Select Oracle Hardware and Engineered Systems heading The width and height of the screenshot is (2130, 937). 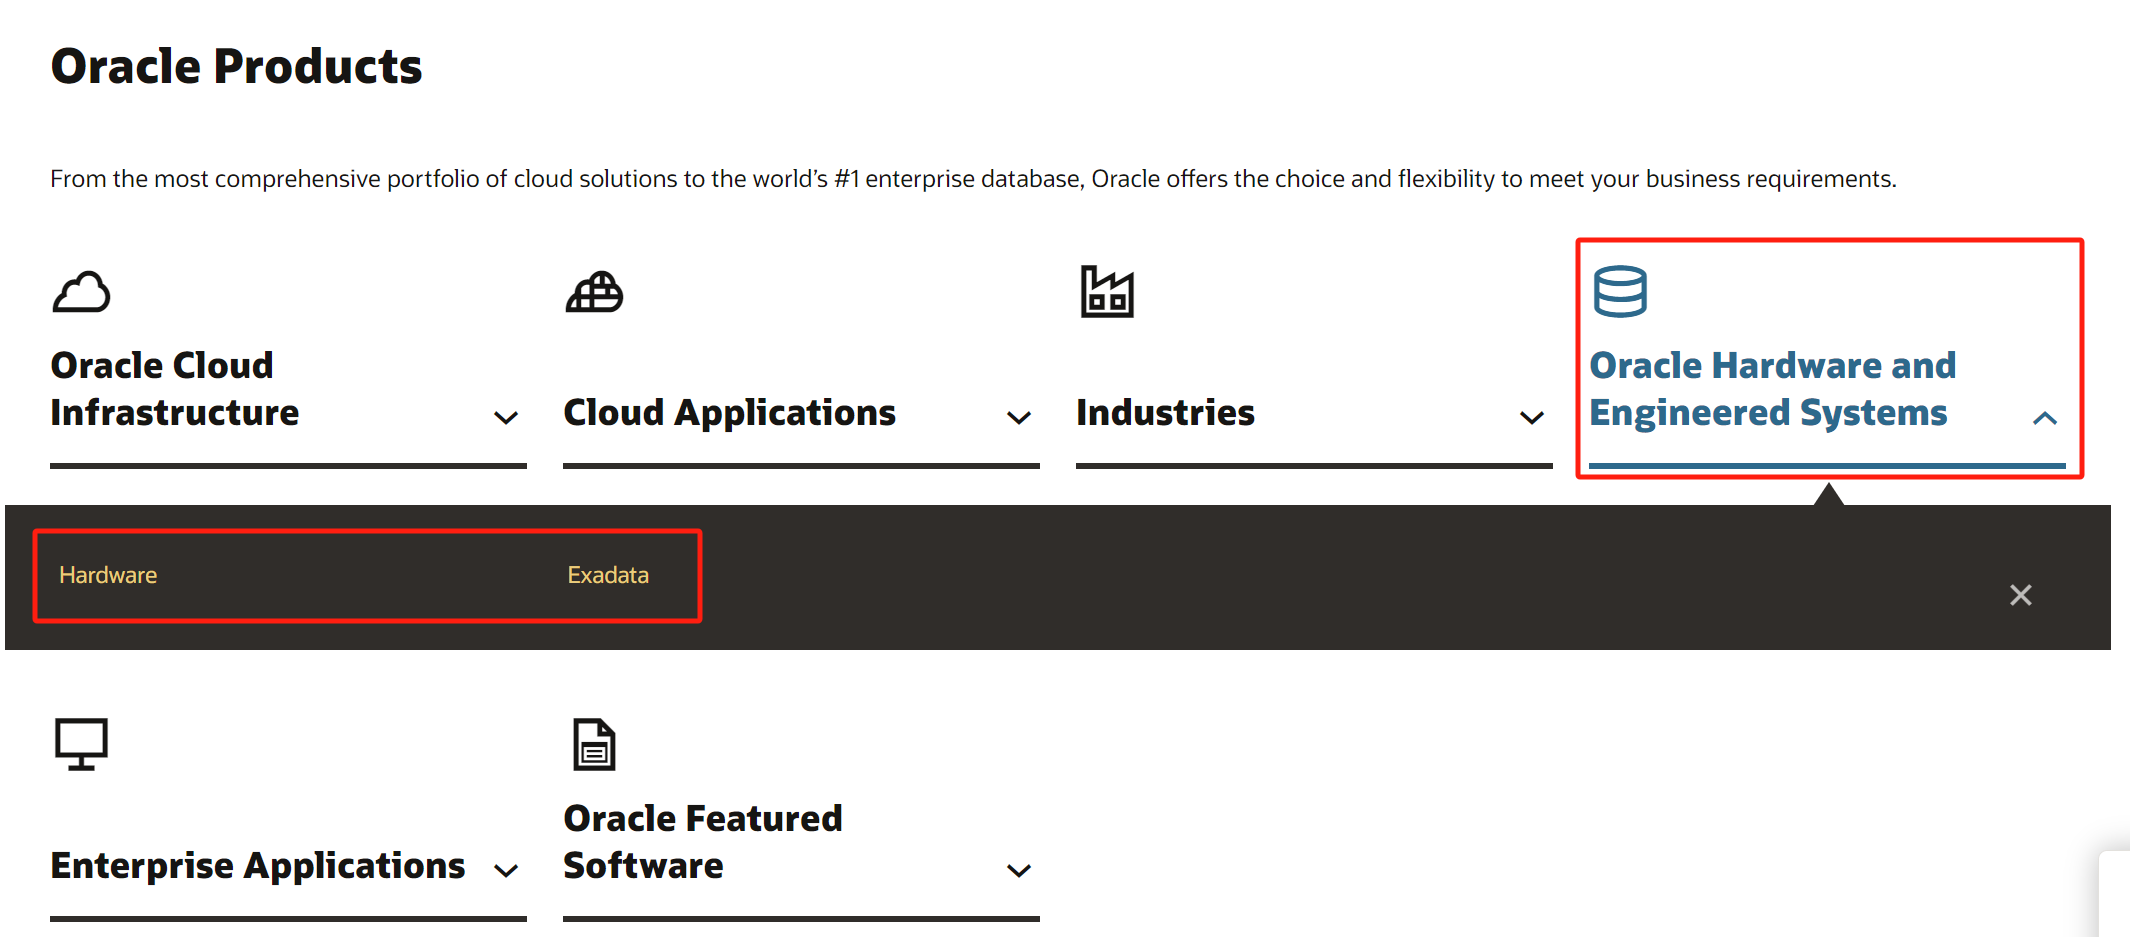click(1772, 389)
